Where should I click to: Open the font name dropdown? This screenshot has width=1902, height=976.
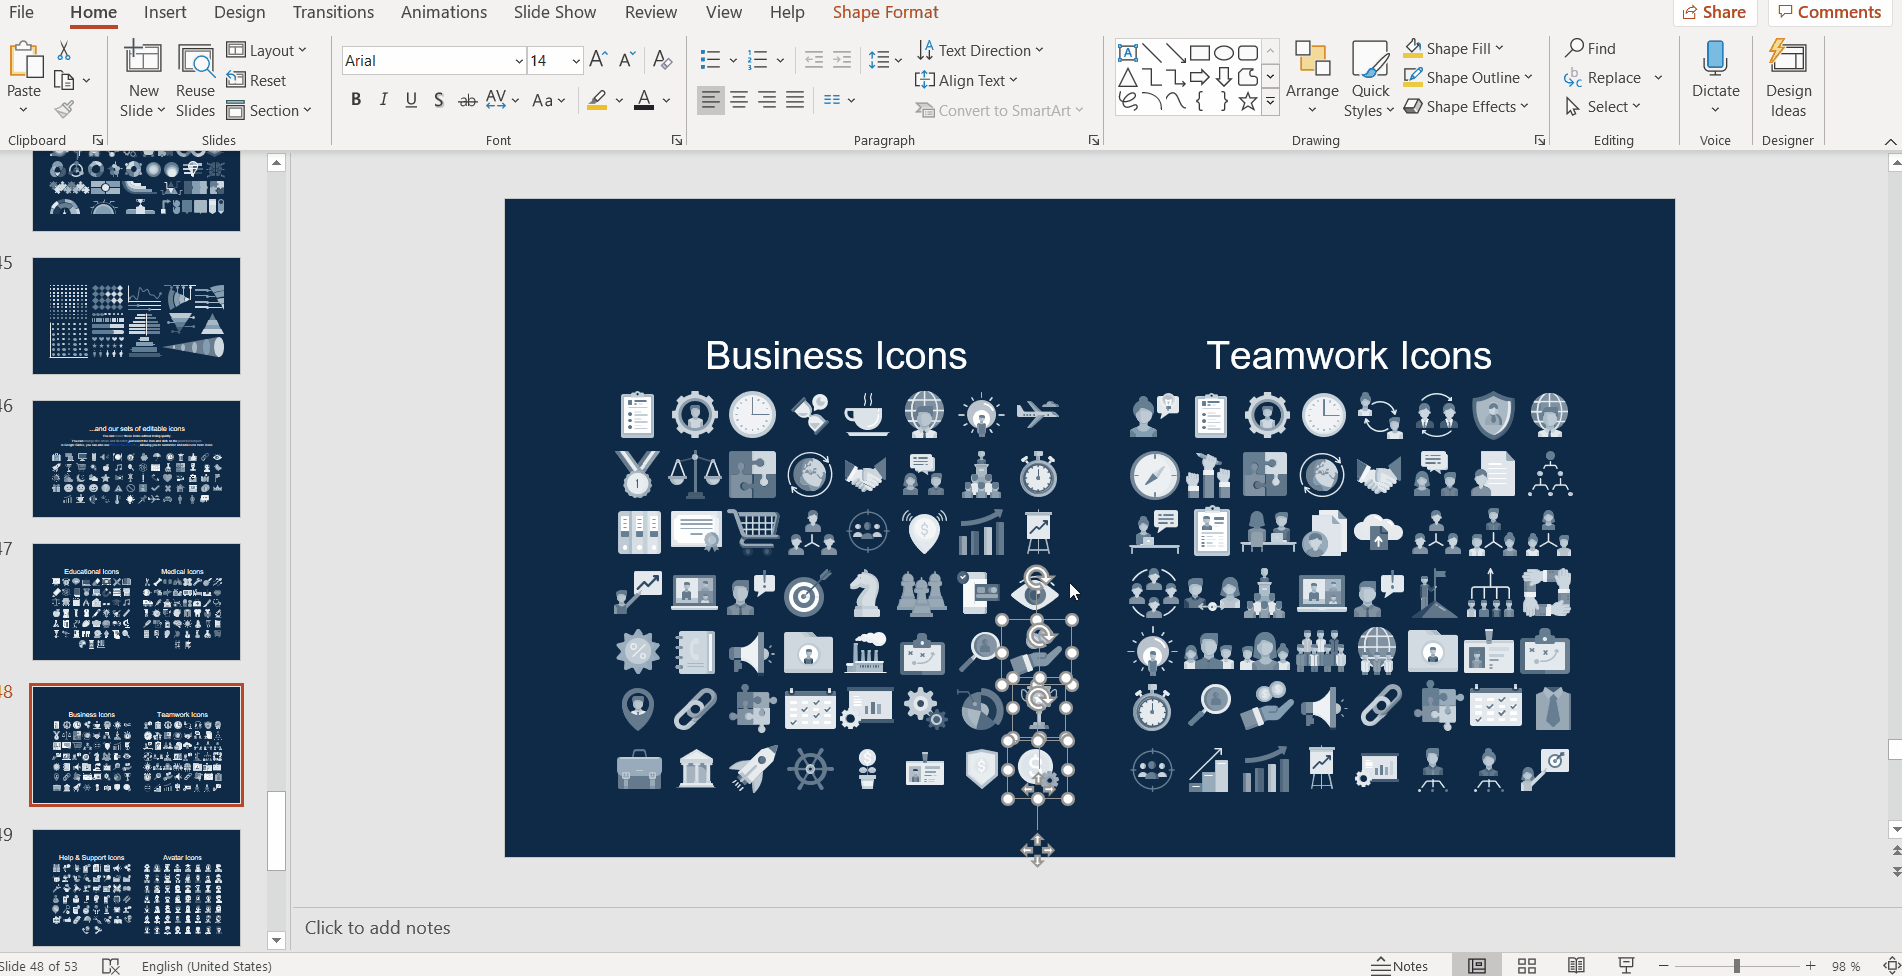(x=519, y=61)
